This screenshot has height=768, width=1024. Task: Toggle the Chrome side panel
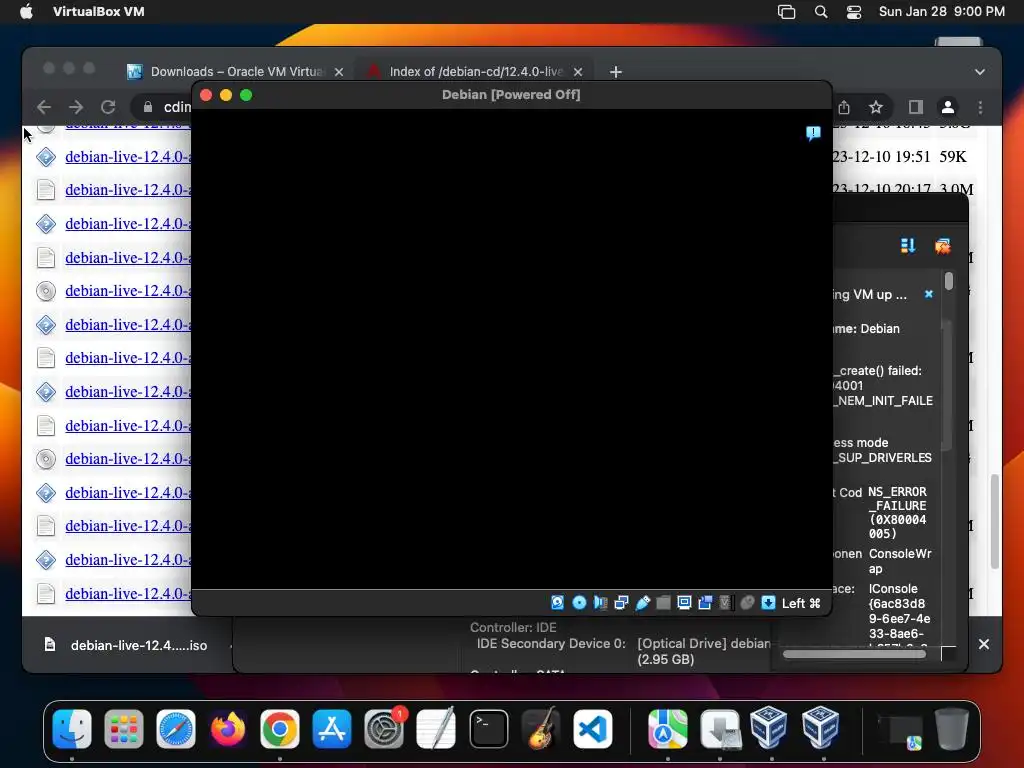[916, 107]
